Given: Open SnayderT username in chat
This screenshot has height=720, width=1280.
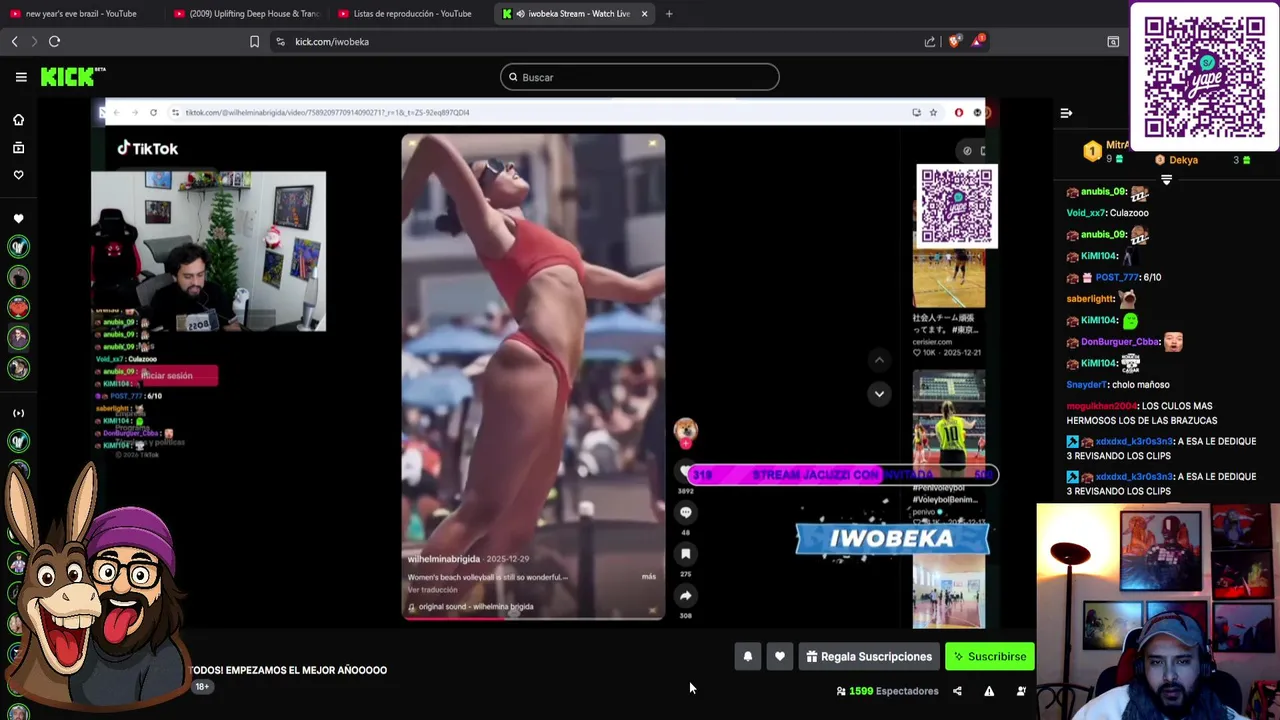Looking at the screenshot, I should pos(1087,385).
